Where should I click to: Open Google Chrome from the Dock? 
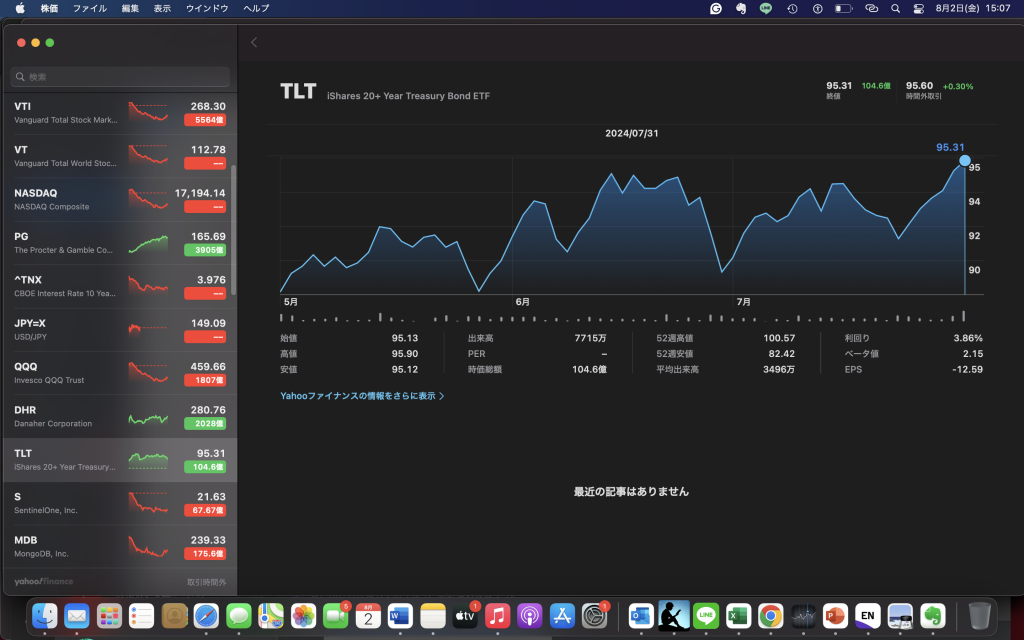click(x=770, y=615)
